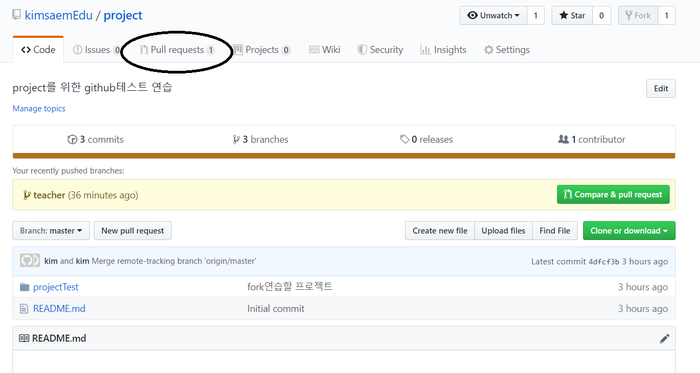Click the star icon on the Star button
This screenshot has height=373, width=700.
click(x=563, y=16)
